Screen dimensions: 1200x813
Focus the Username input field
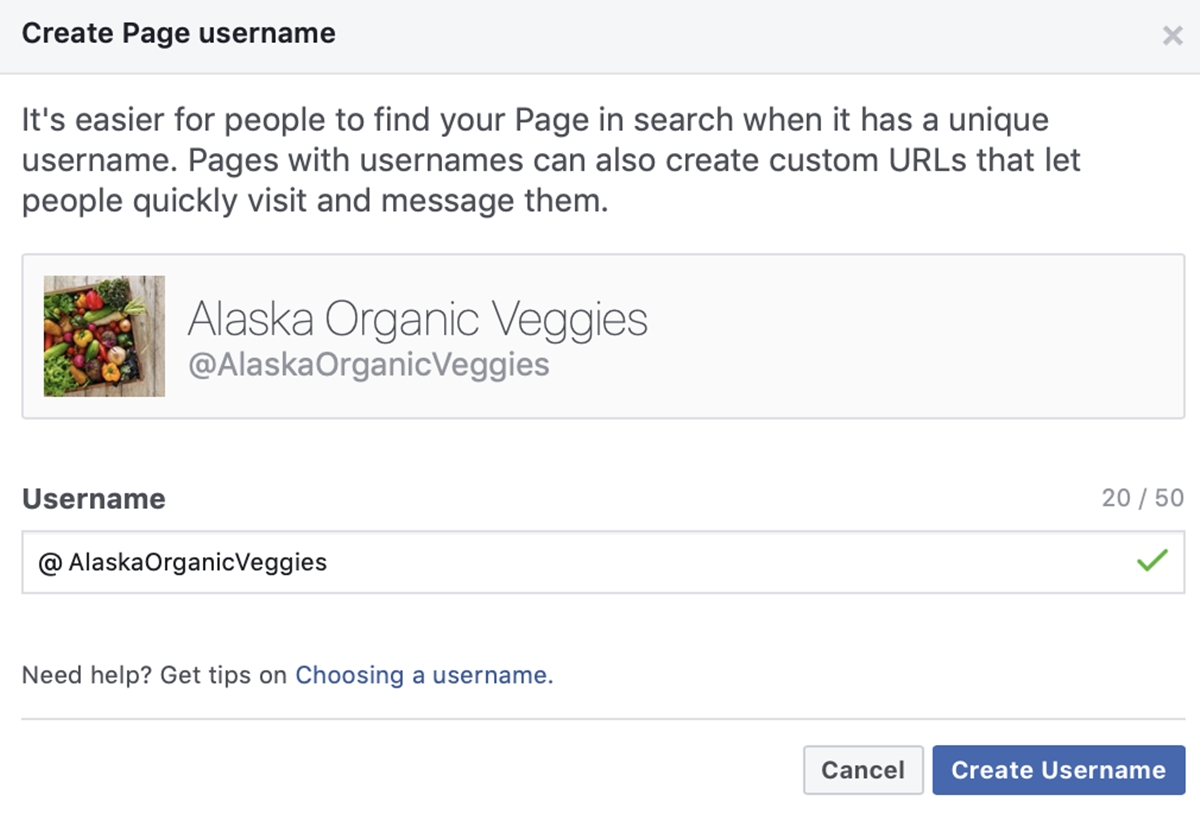coord(603,562)
